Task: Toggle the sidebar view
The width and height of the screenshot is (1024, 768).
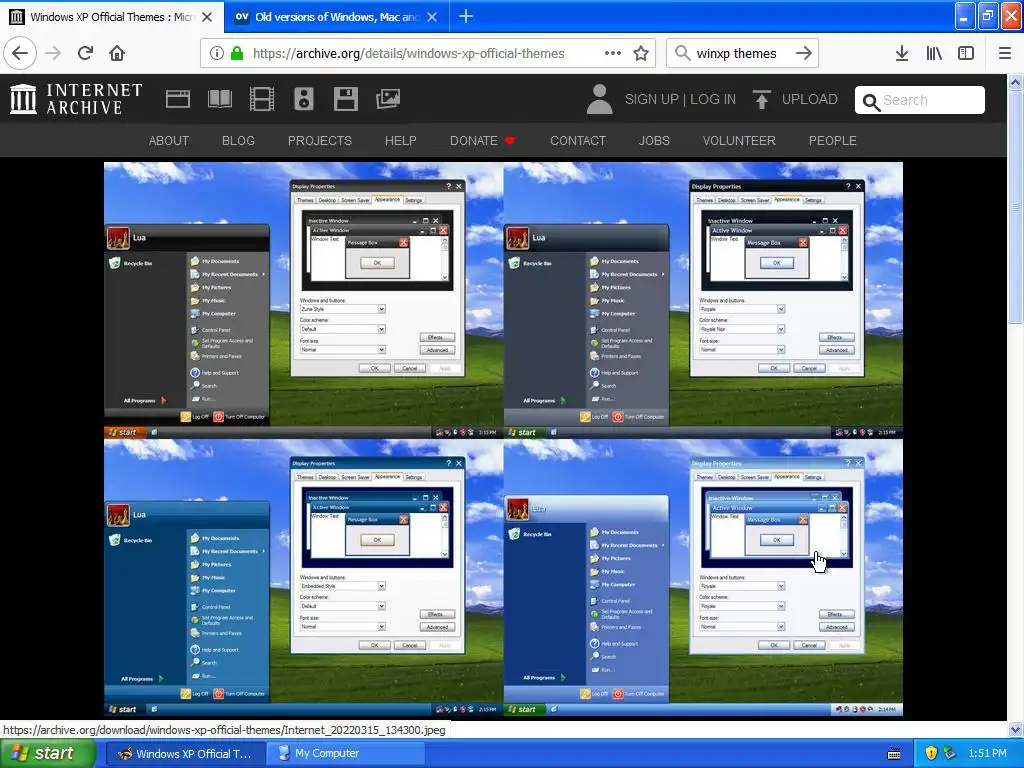Action: click(966, 54)
